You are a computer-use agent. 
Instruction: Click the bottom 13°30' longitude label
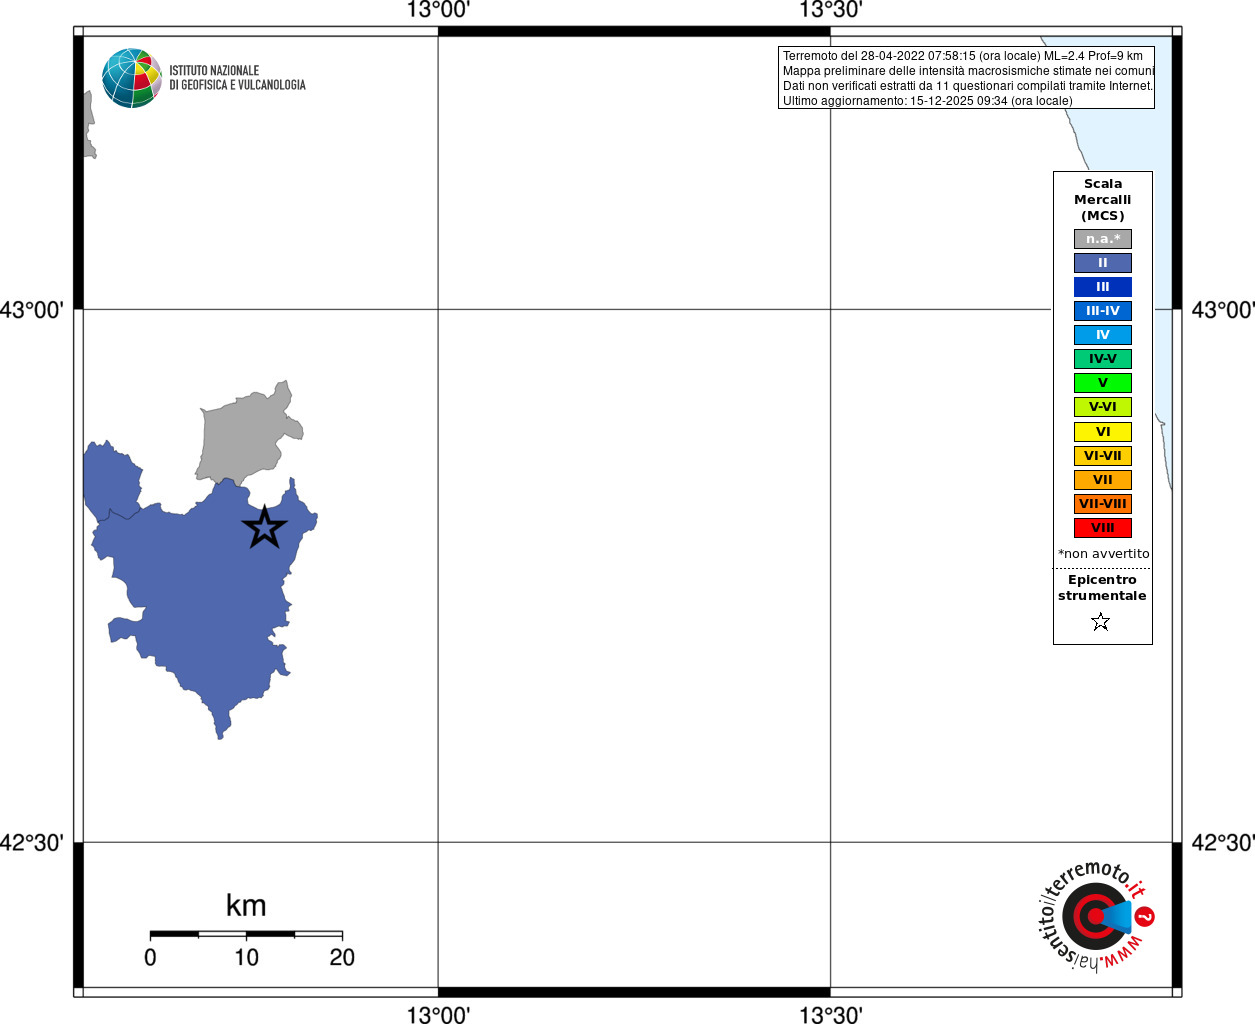point(831,1015)
